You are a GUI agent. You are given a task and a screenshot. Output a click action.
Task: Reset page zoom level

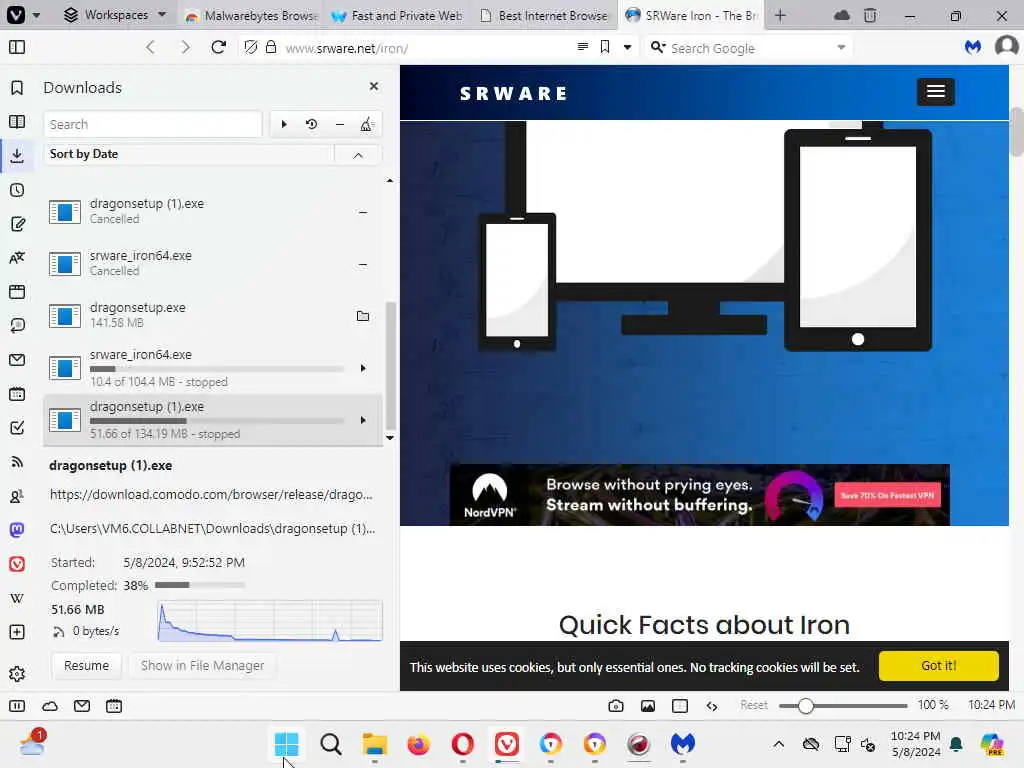coord(754,705)
